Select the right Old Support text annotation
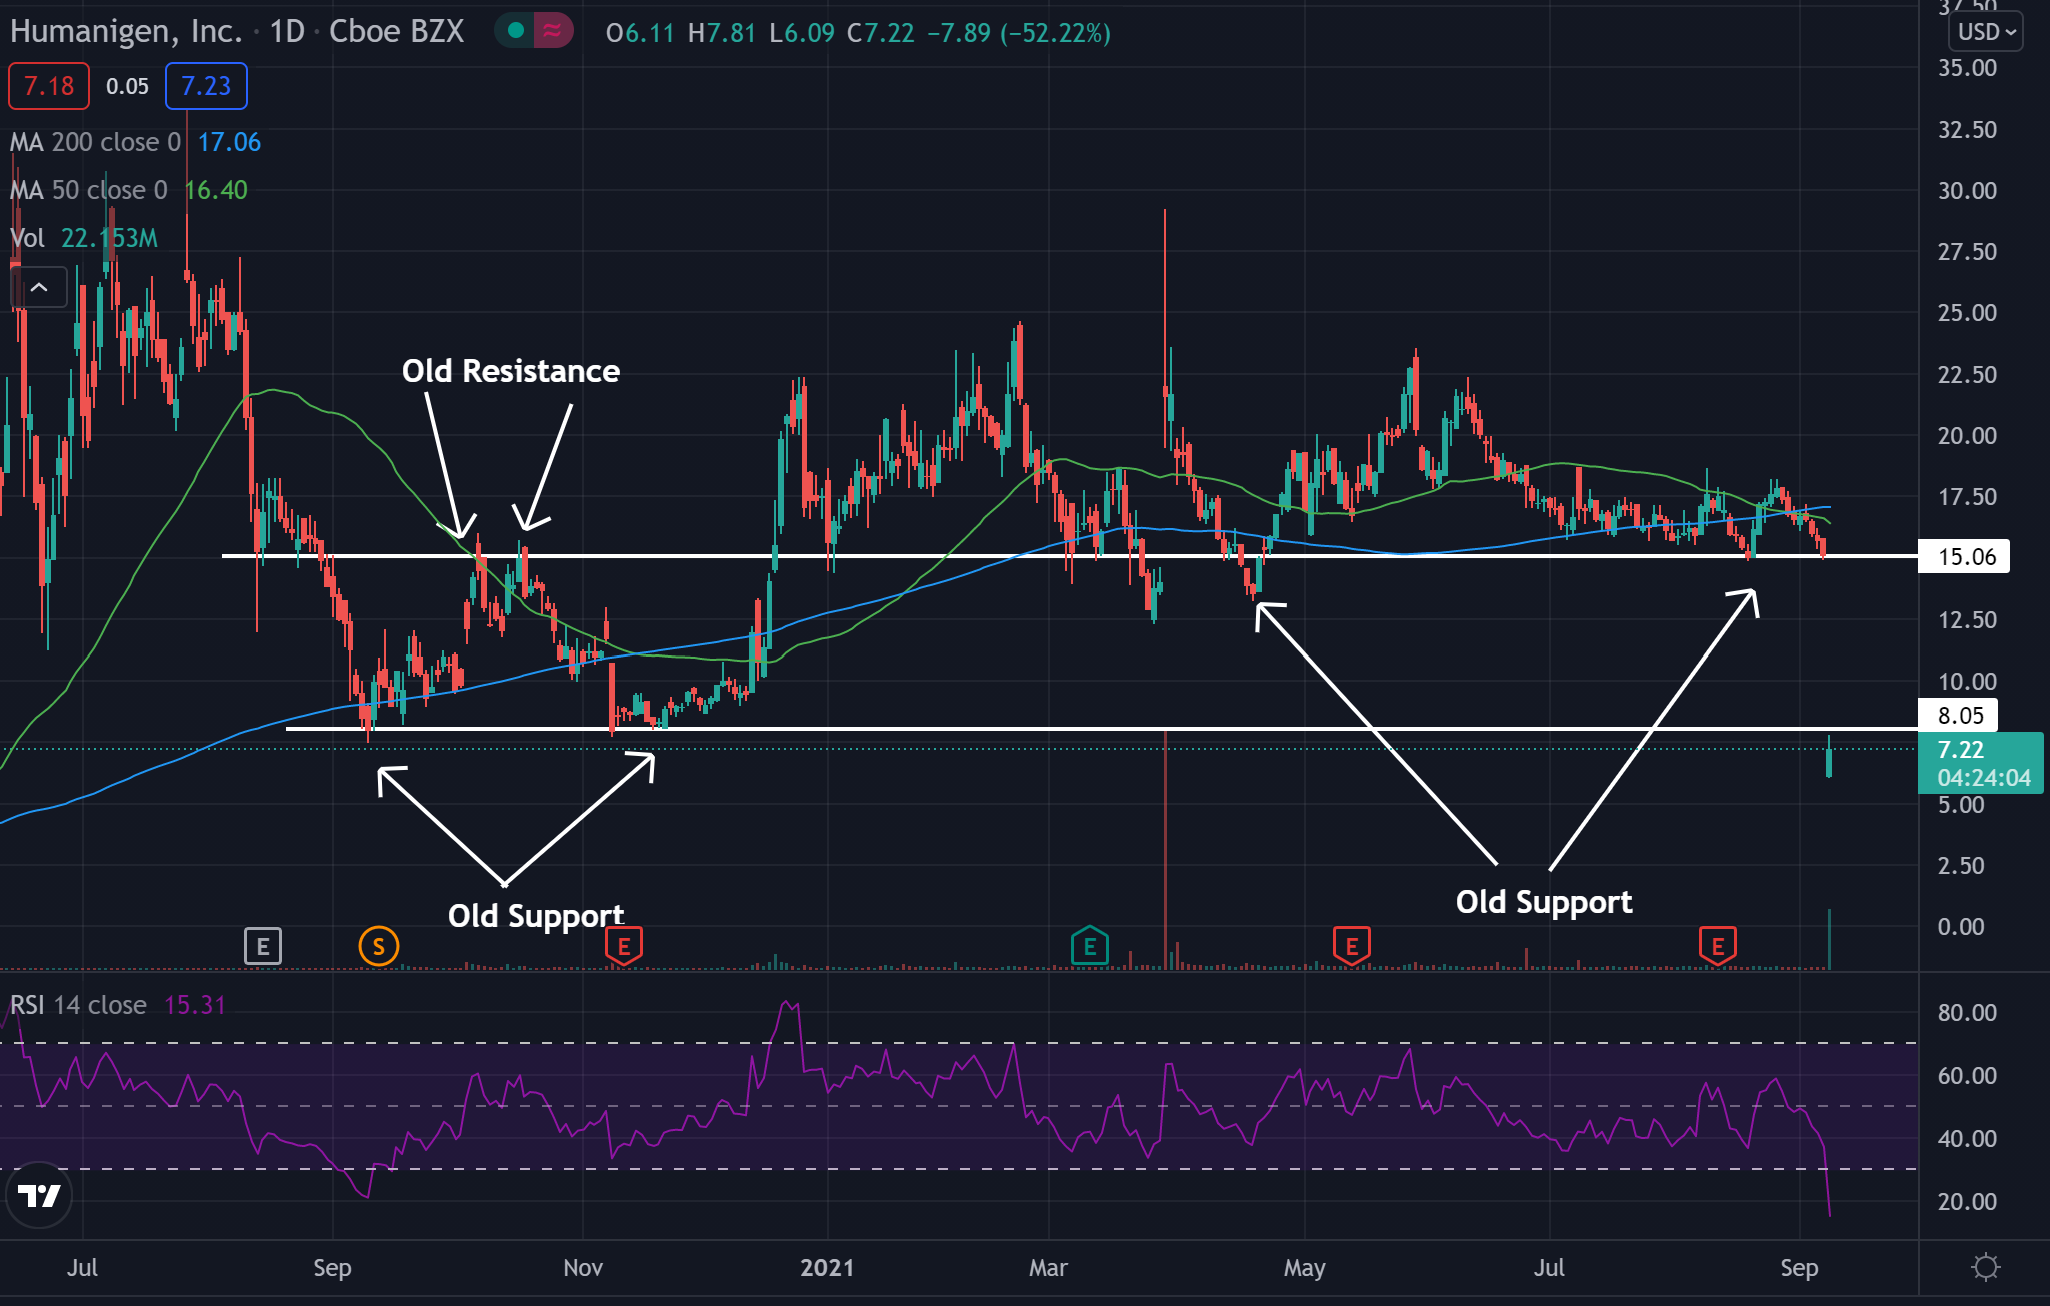The image size is (2050, 1306). pyautogui.click(x=1544, y=902)
